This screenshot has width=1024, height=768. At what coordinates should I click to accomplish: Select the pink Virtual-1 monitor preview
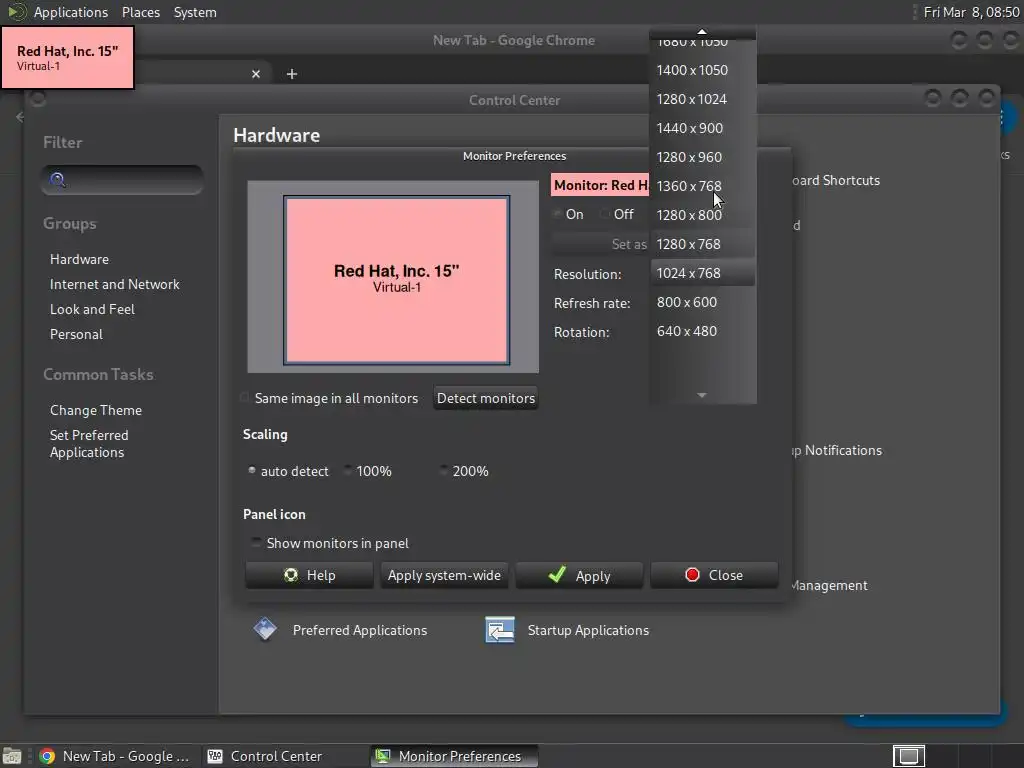pos(396,280)
